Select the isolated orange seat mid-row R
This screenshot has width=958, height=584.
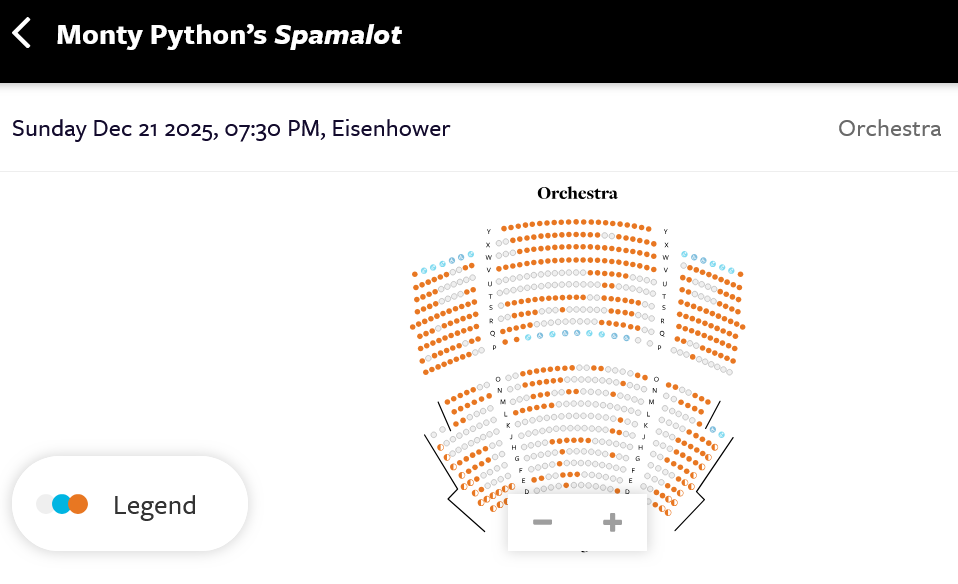click(563, 309)
